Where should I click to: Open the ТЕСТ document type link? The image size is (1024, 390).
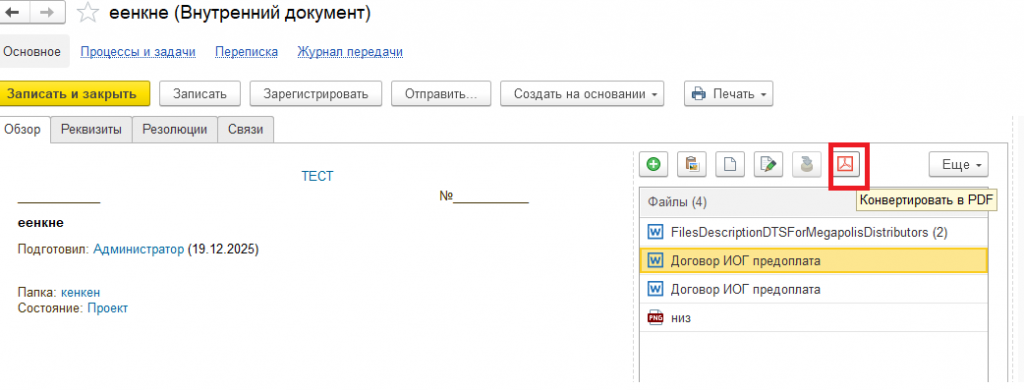click(317, 176)
